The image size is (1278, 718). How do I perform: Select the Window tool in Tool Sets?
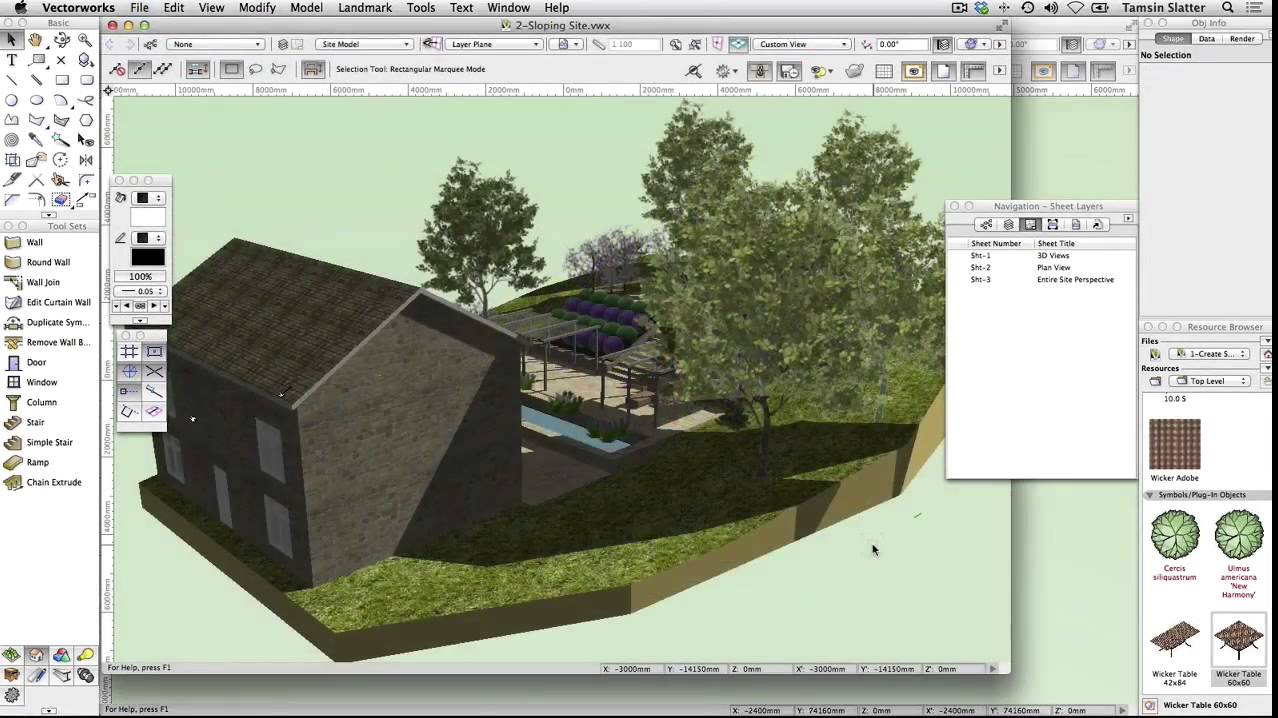tap(42, 382)
